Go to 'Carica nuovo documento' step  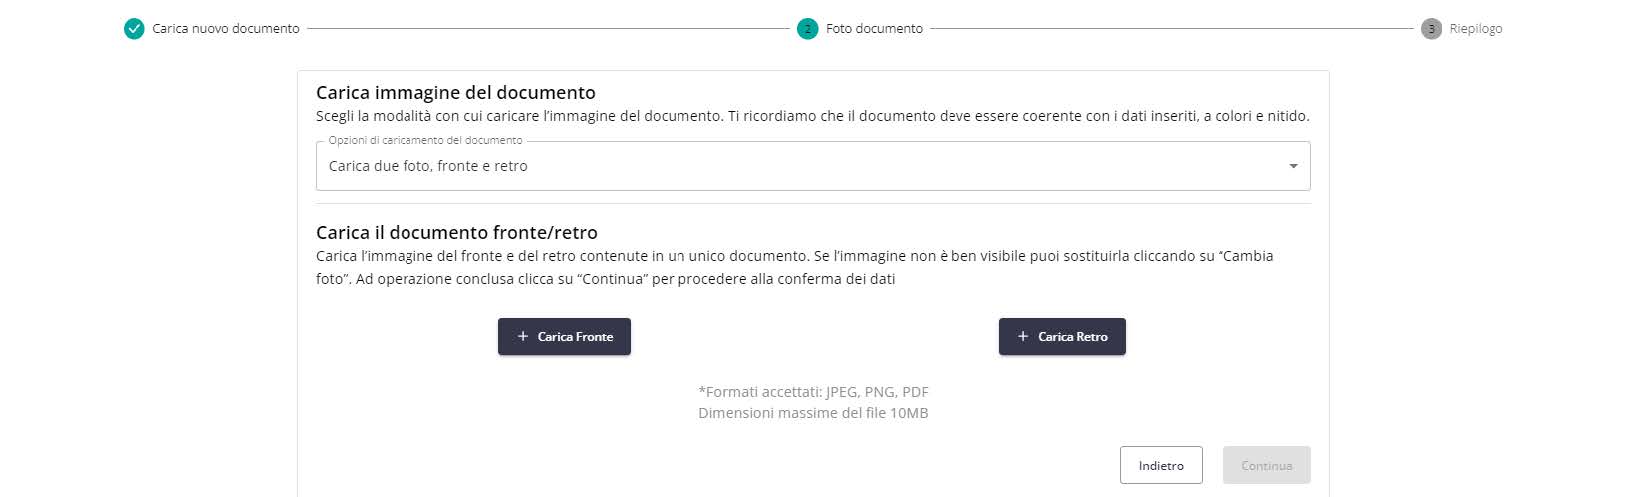coord(226,29)
